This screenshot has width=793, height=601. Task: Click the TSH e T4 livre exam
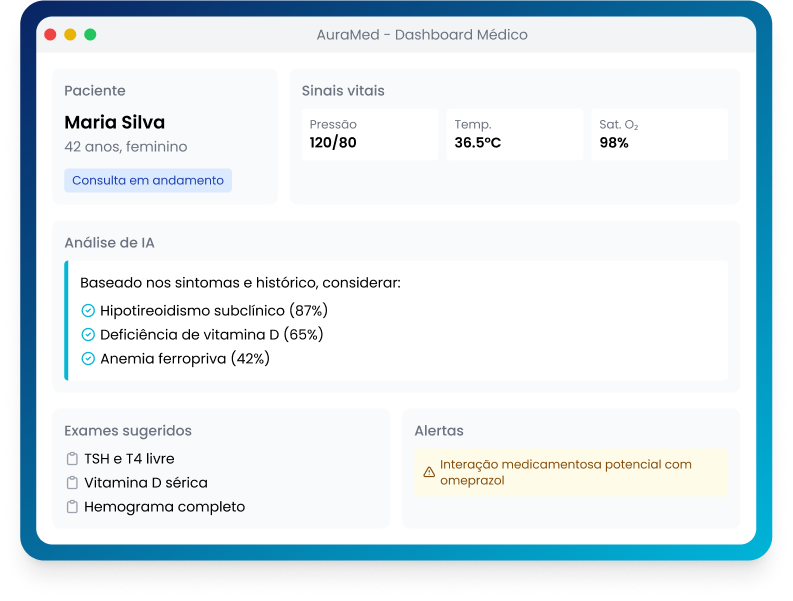[129, 459]
